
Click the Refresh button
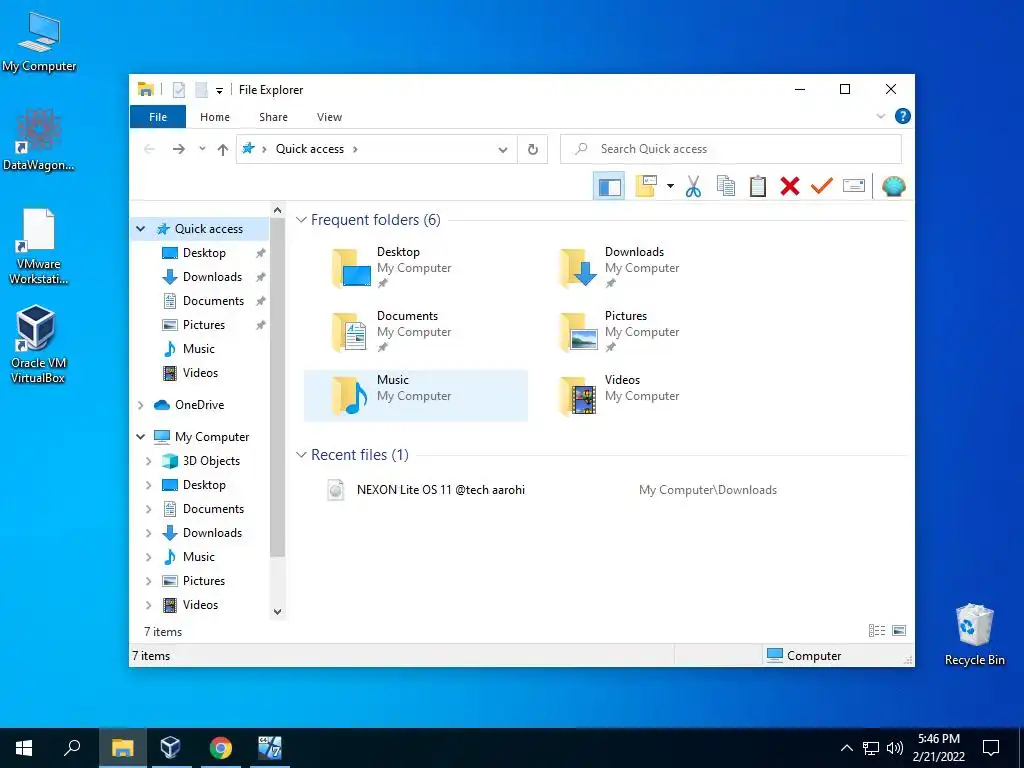[x=533, y=150]
